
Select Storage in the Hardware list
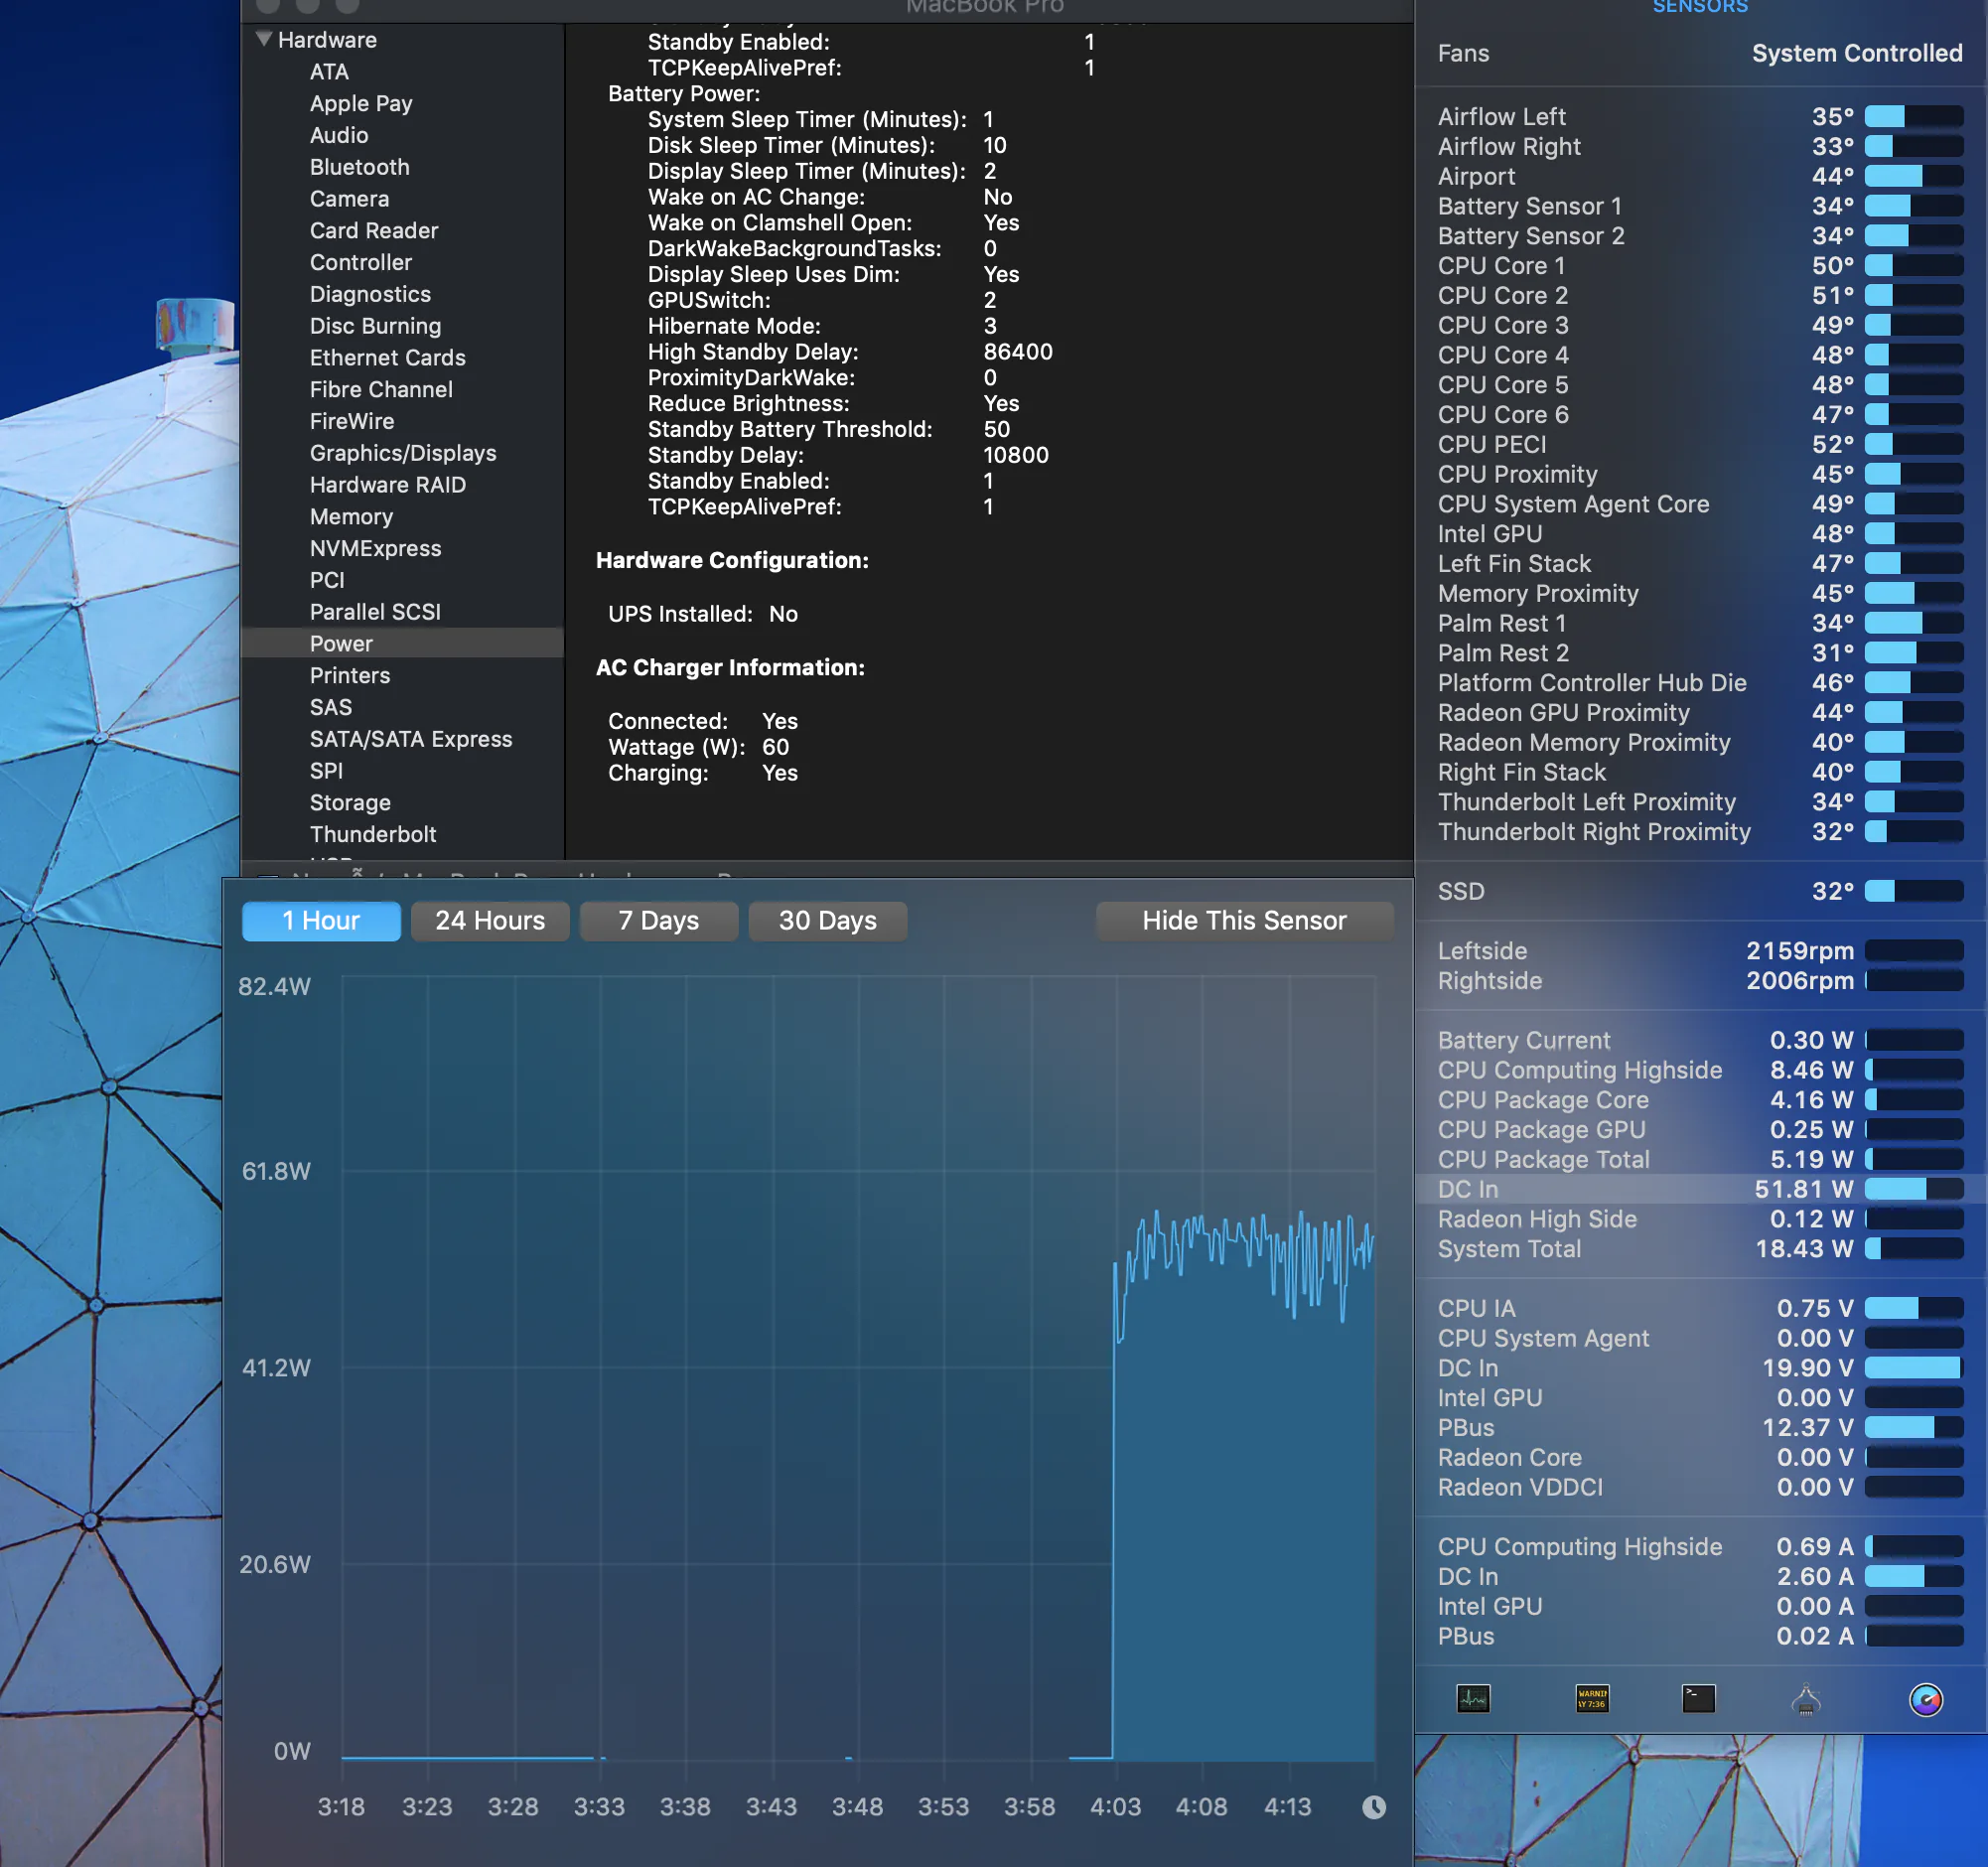(350, 802)
